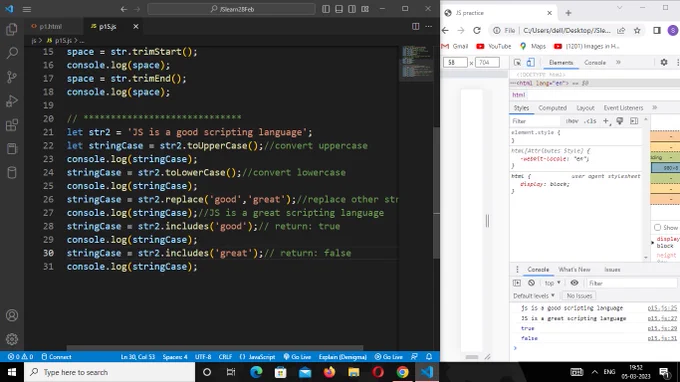The image size is (680, 382).
Task: Add a new style rule plus icon
Action: point(606,121)
